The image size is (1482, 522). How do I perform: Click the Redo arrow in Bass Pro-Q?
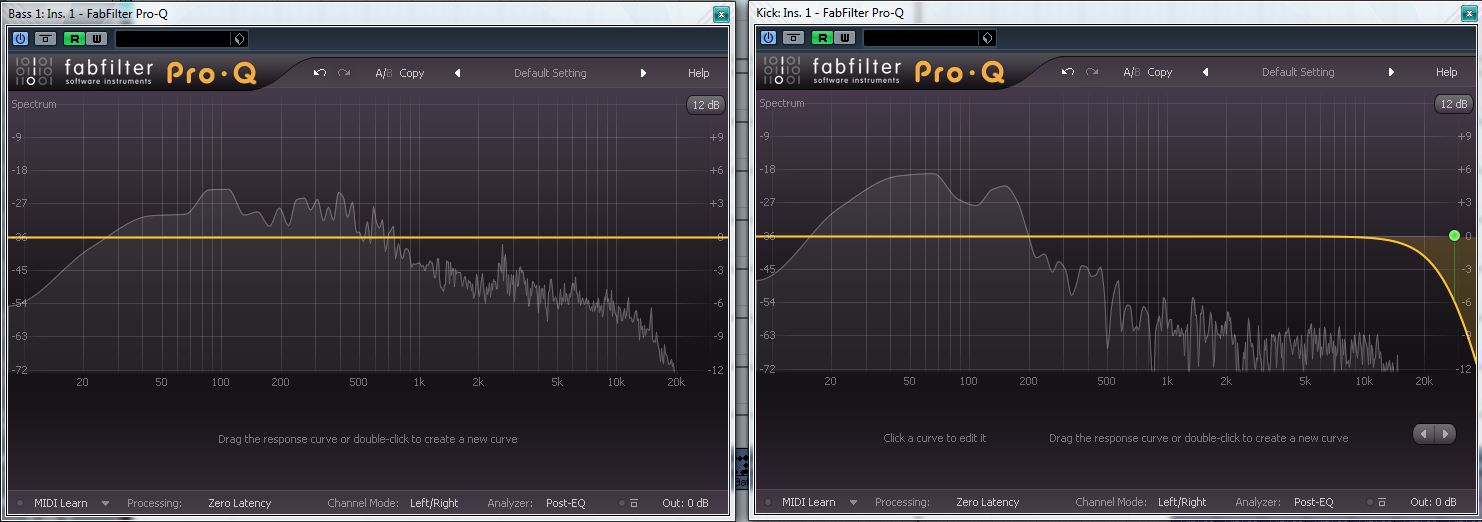coord(344,73)
